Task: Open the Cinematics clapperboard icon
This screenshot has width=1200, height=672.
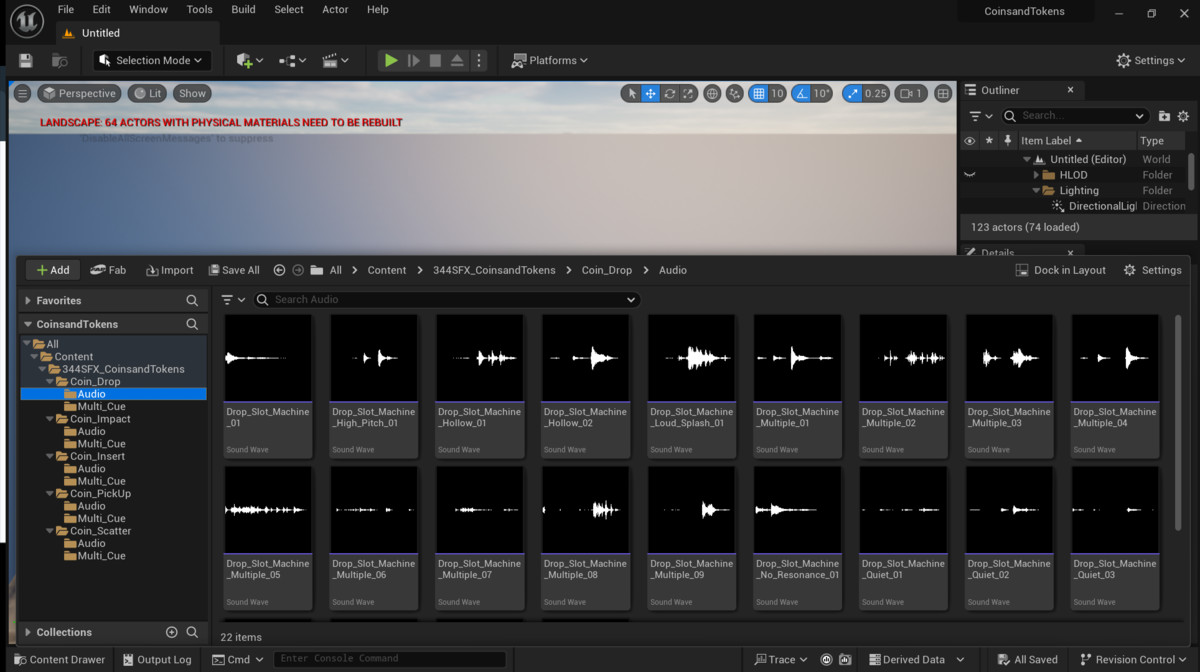Action: coord(335,61)
